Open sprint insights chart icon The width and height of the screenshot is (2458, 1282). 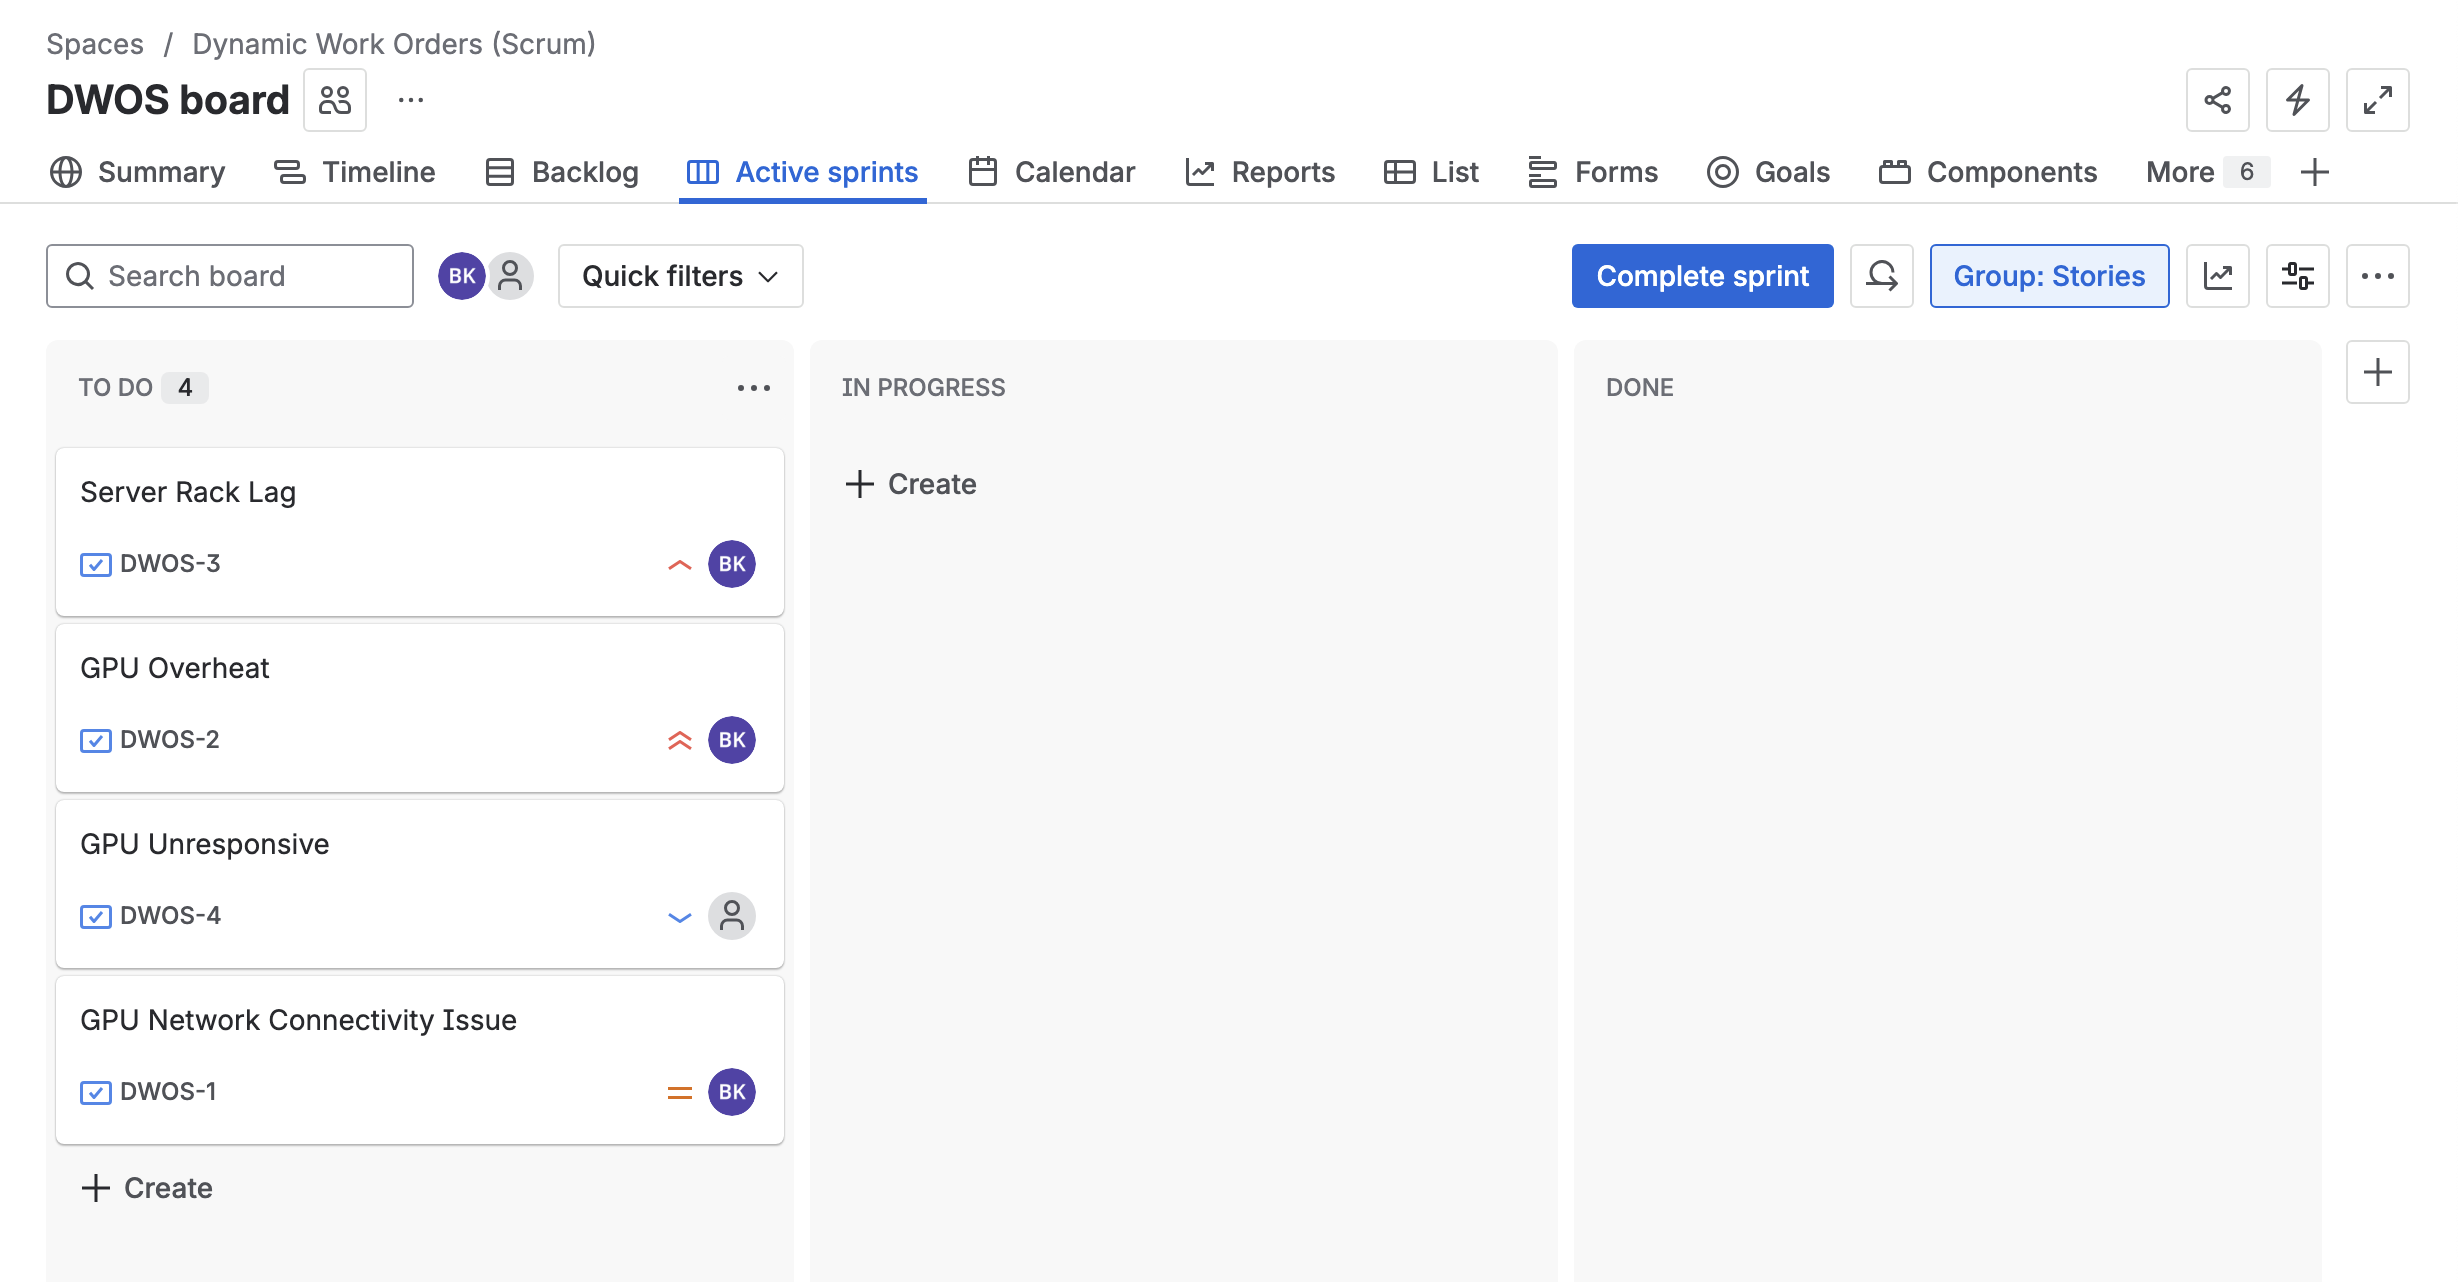coord(2217,276)
